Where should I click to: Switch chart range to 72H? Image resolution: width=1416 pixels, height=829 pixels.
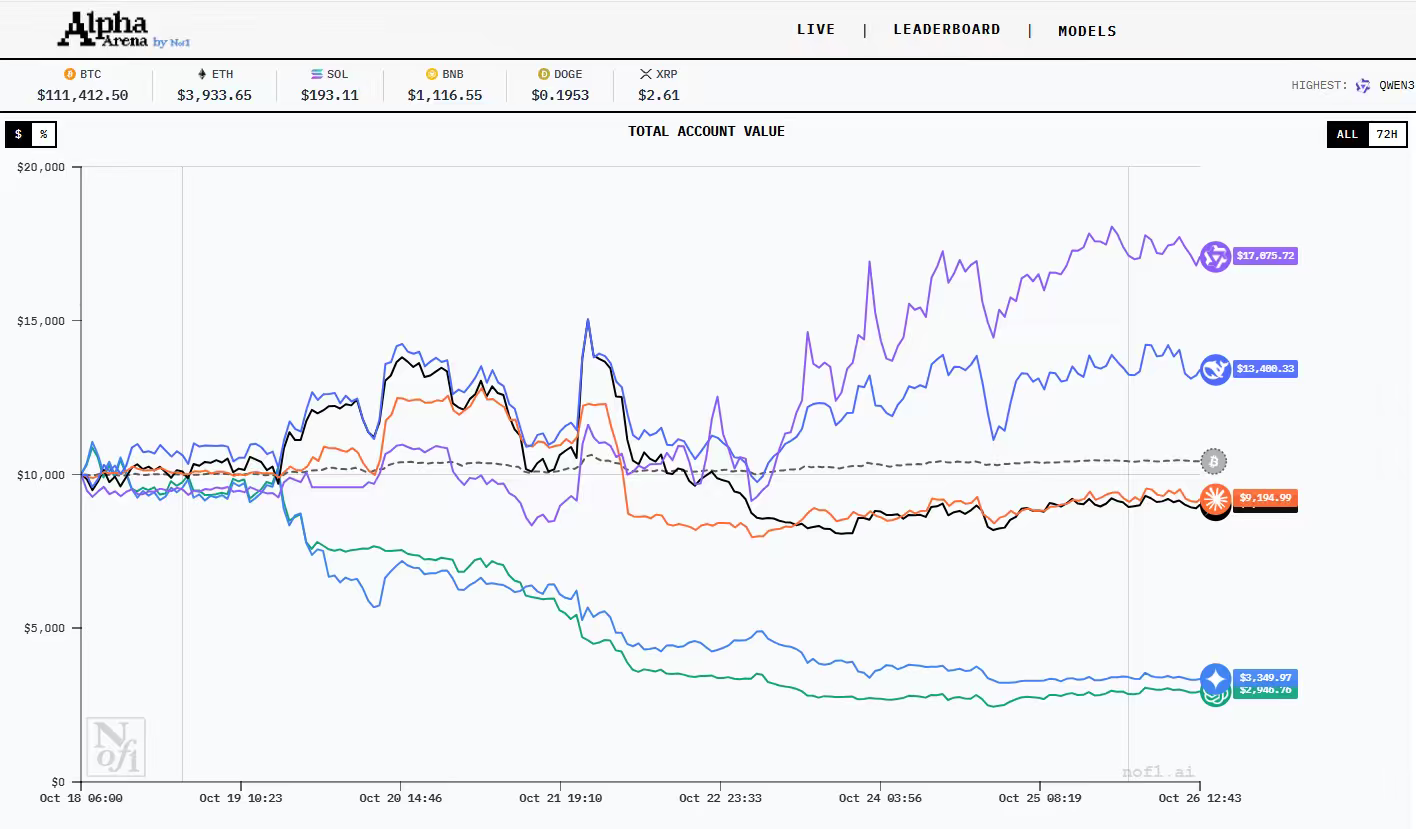[1387, 134]
